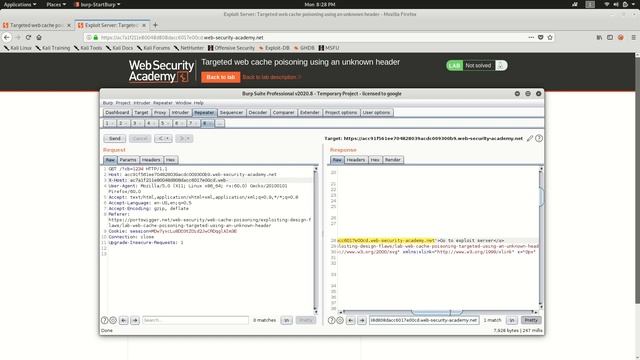
Task: Reload the Exploit Server page in Firefox
Action: click(x=28, y=37)
